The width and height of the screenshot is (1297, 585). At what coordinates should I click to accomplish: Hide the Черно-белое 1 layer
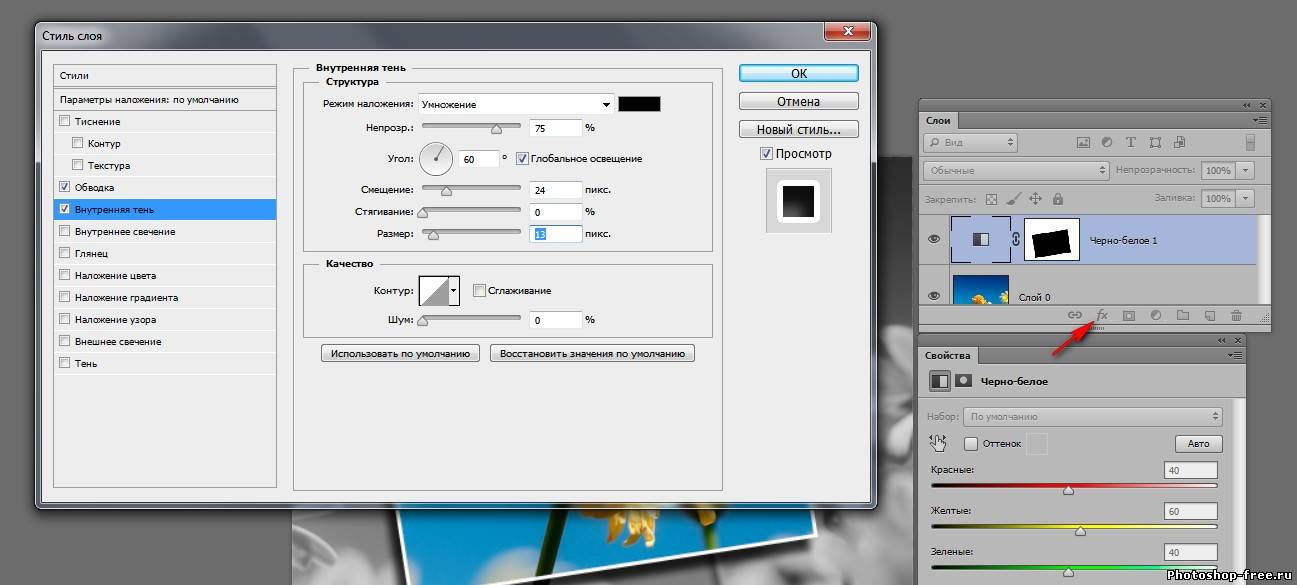(934, 240)
